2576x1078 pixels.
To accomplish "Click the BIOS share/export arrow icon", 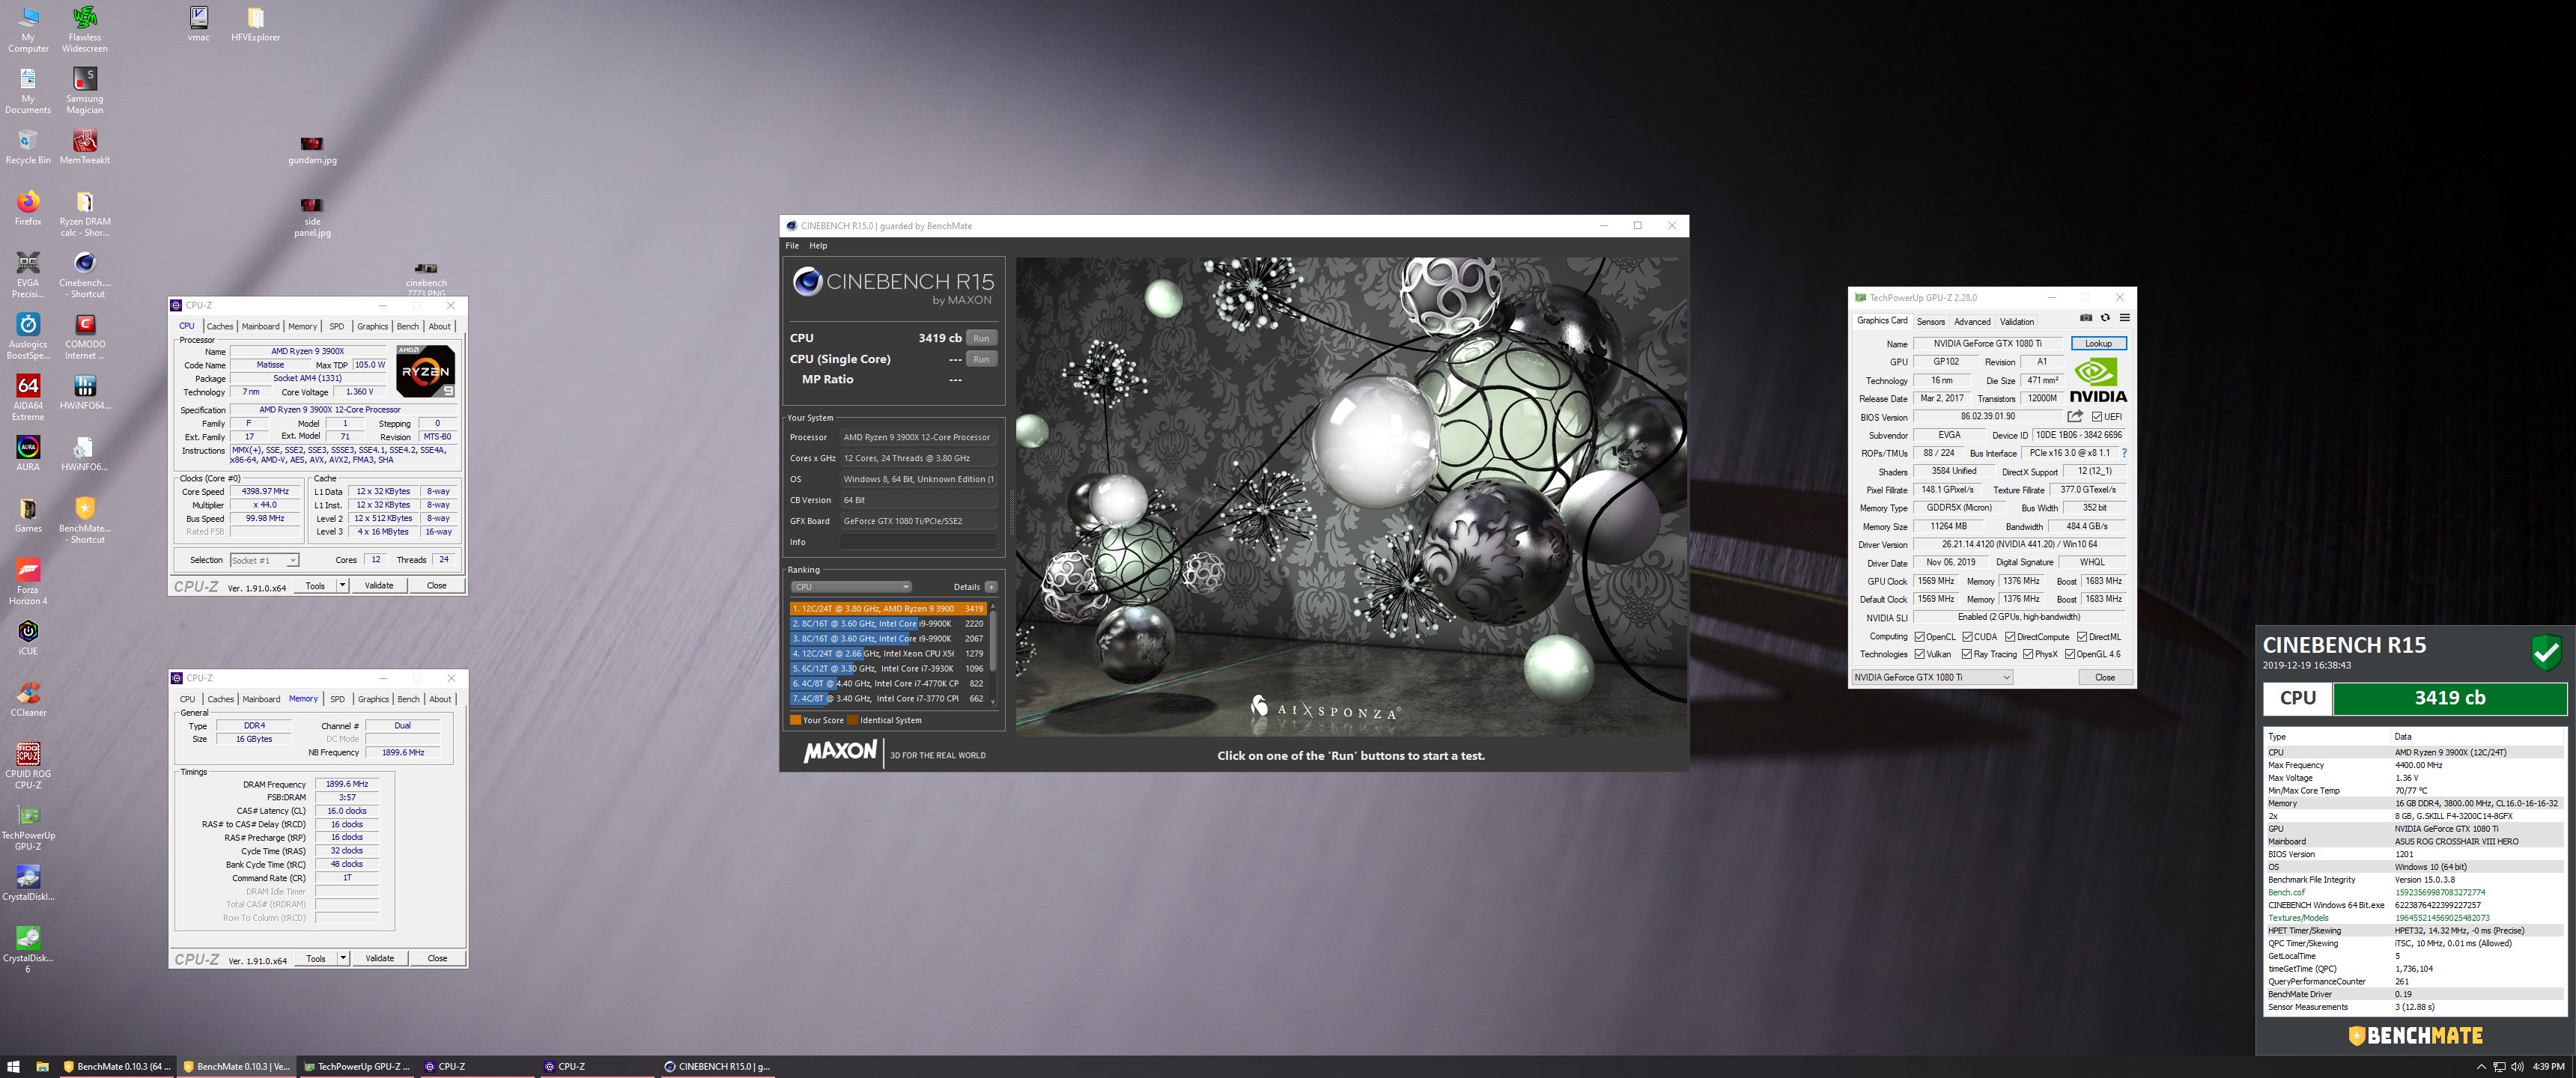I will point(2075,416).
